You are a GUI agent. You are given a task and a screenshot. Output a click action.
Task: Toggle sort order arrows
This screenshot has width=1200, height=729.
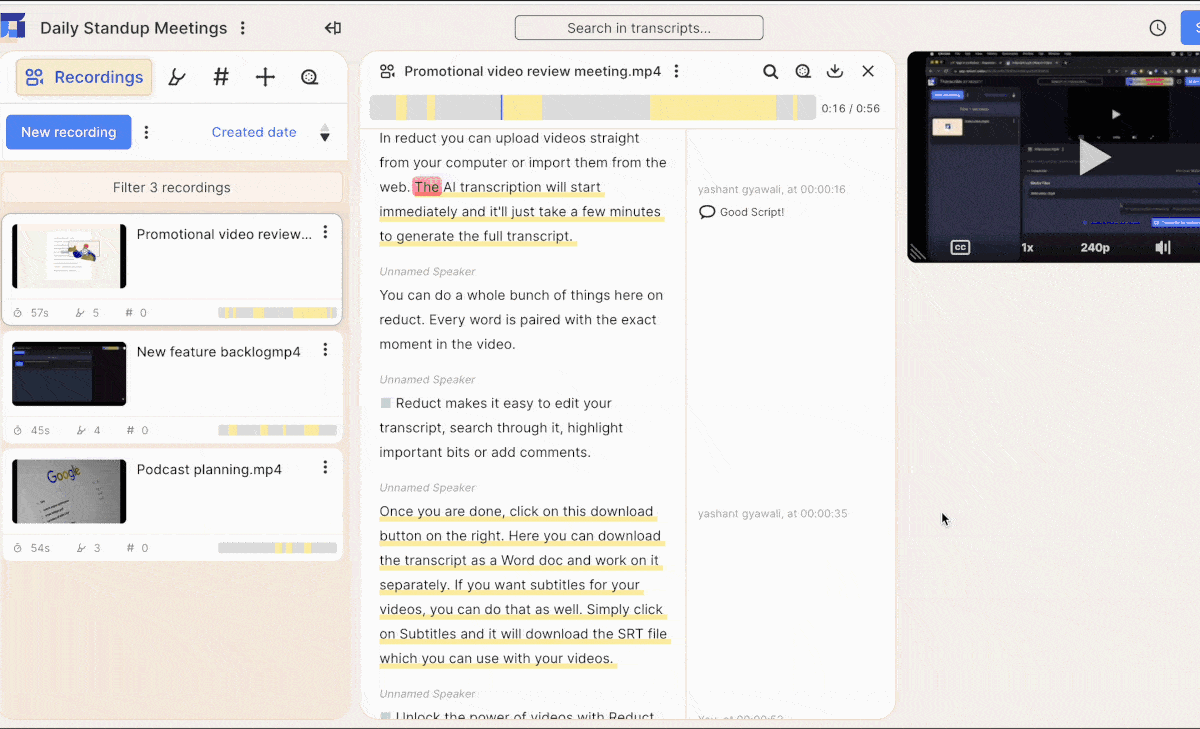[325, 133]
